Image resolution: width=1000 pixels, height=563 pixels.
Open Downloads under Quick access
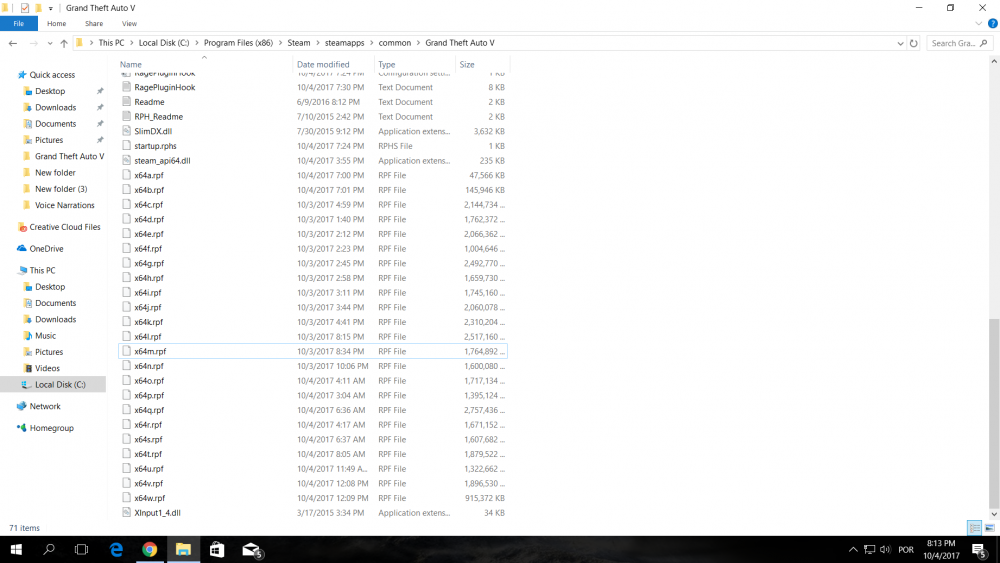click(x=55, y=107)
